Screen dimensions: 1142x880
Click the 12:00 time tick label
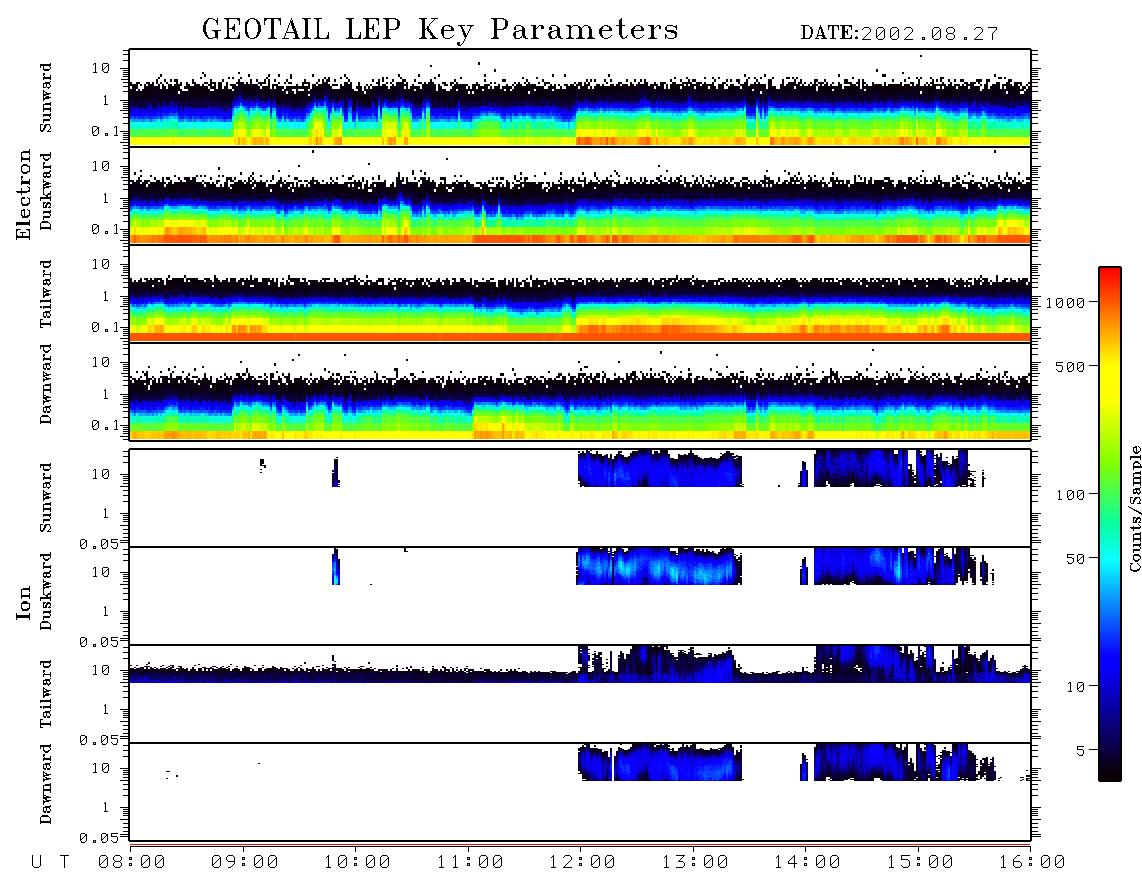[582, 863]
